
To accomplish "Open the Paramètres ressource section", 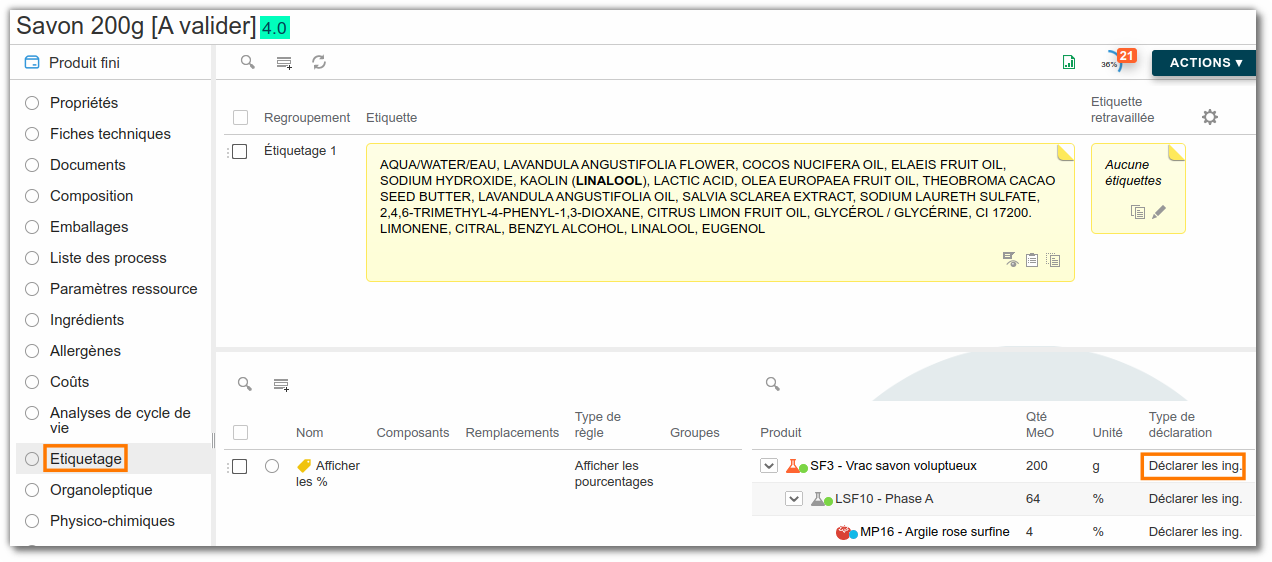I will (x=124, y=289).
